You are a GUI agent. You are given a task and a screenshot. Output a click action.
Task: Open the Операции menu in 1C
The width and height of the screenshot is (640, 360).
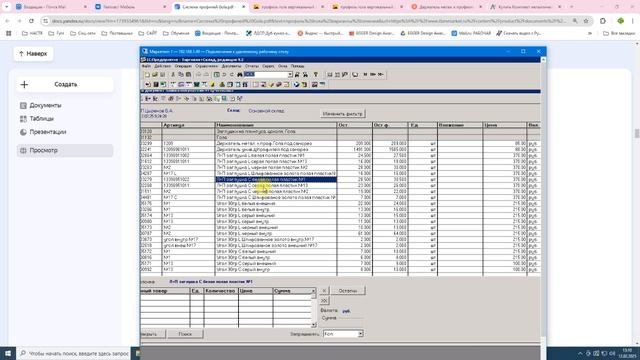(183, 66)
